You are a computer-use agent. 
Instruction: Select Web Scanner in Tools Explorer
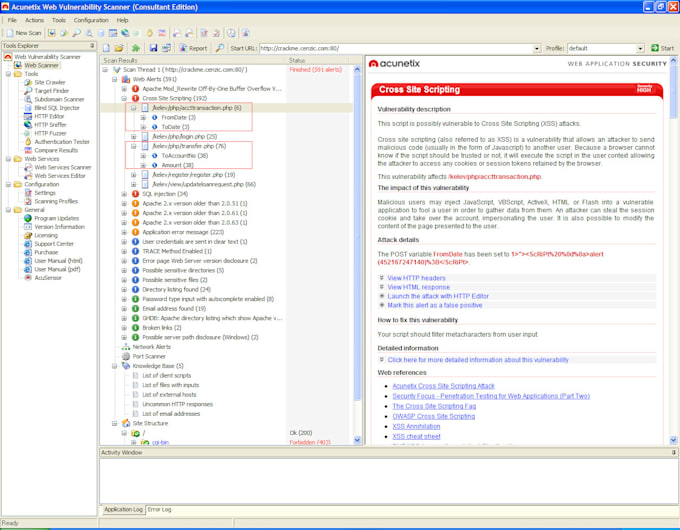click(x=41, y=65)
